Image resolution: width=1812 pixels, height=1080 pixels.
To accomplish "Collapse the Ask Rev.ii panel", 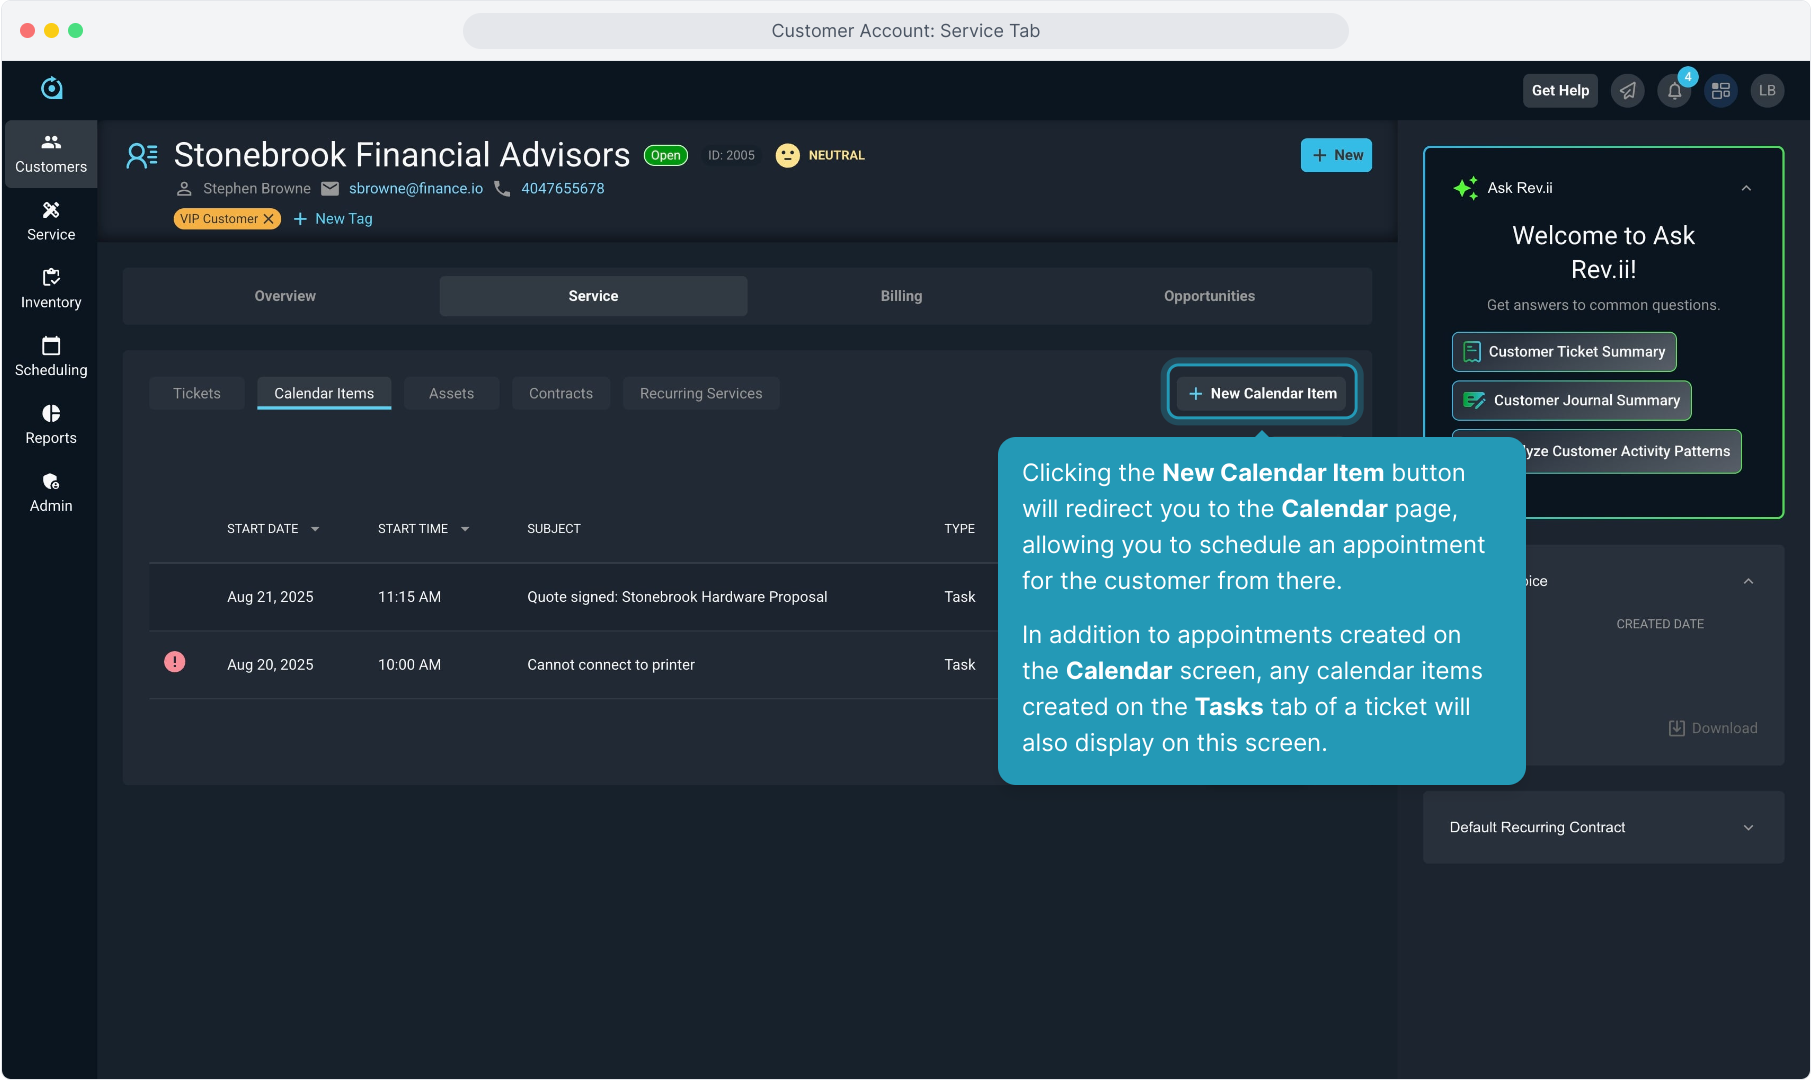I will tap(1746, 188).
